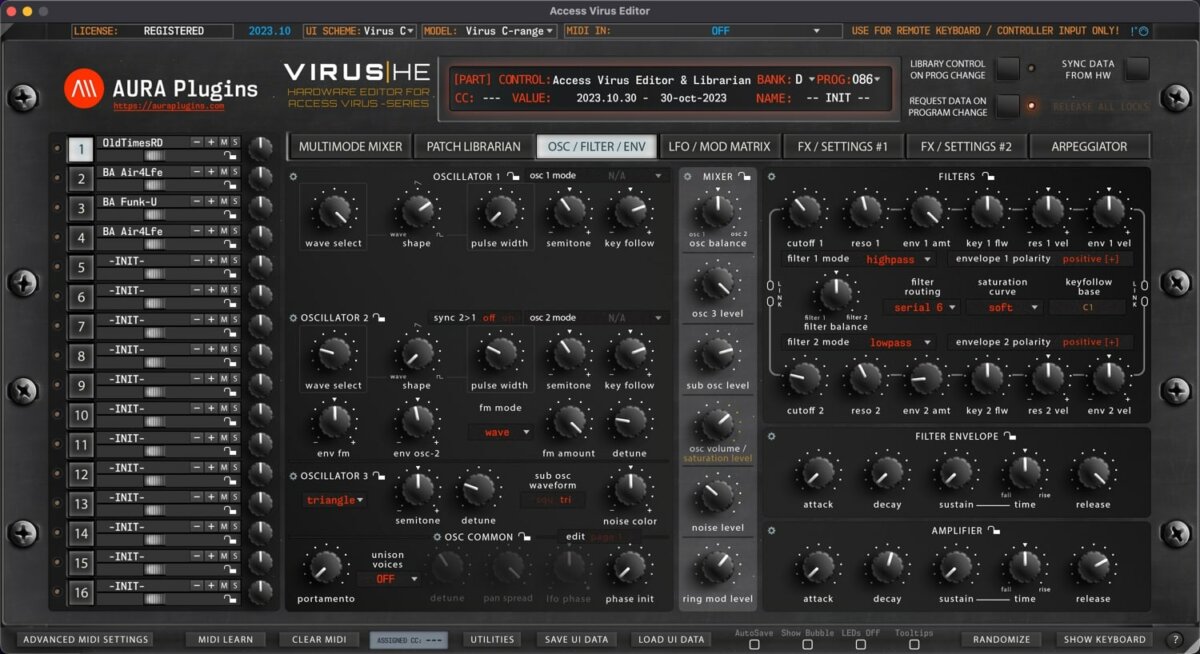The height and width of the screenshot is (654, 1200).
Task: Click the Oscillator 2 gear icon
Action: pos(293,318)
